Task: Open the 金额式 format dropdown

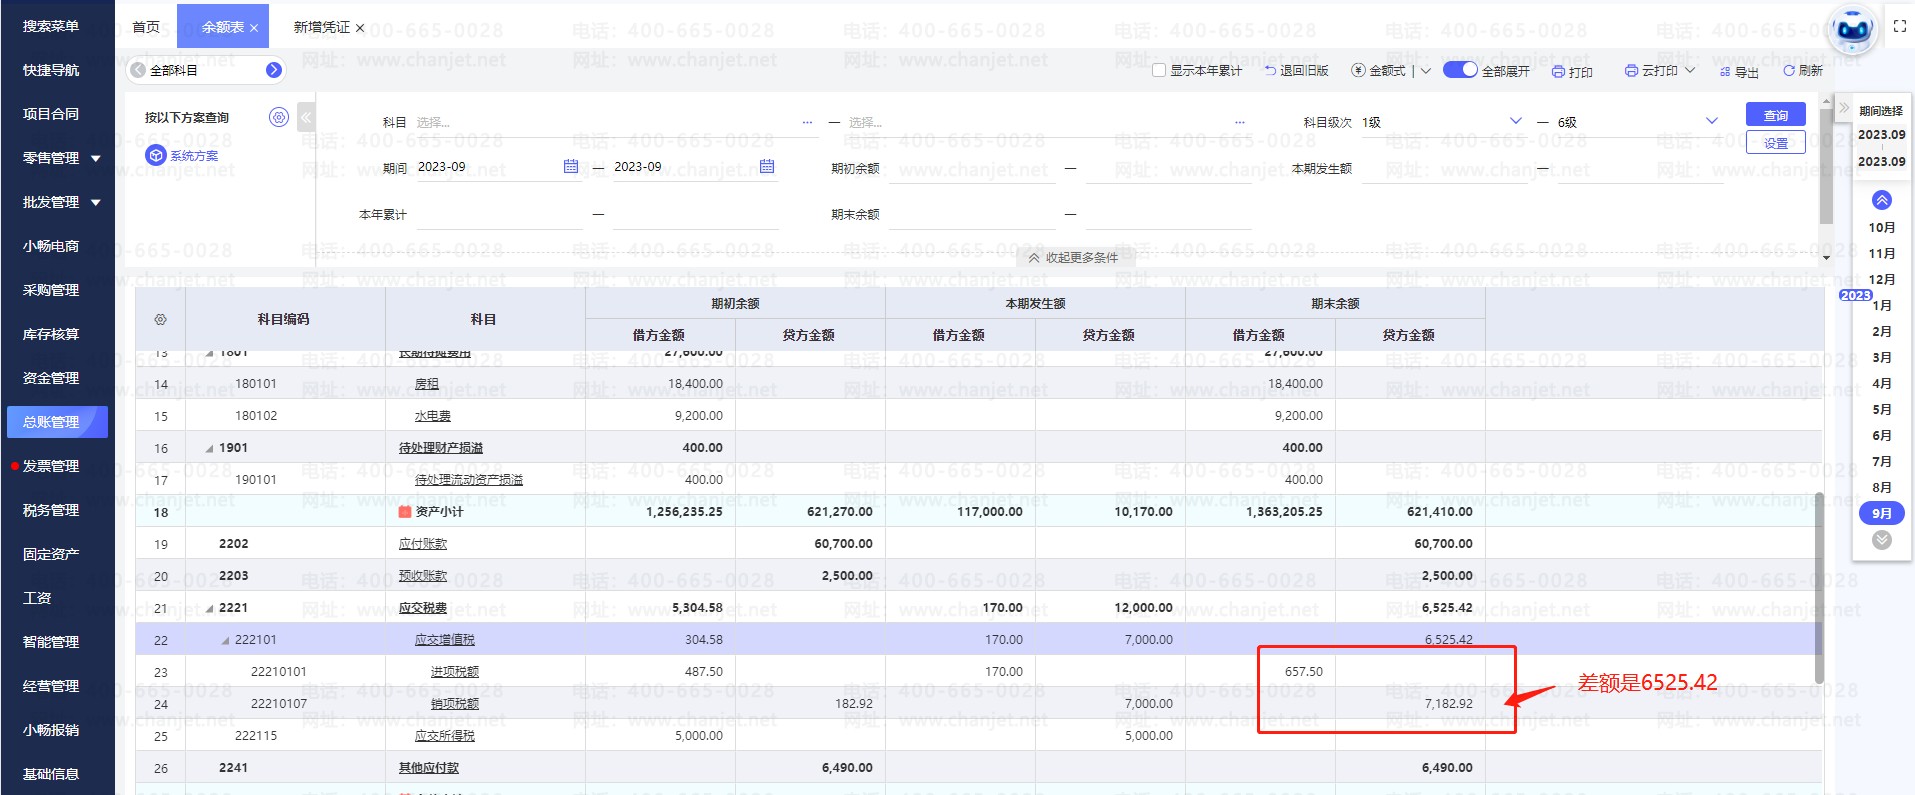Action: point(1425,71)
